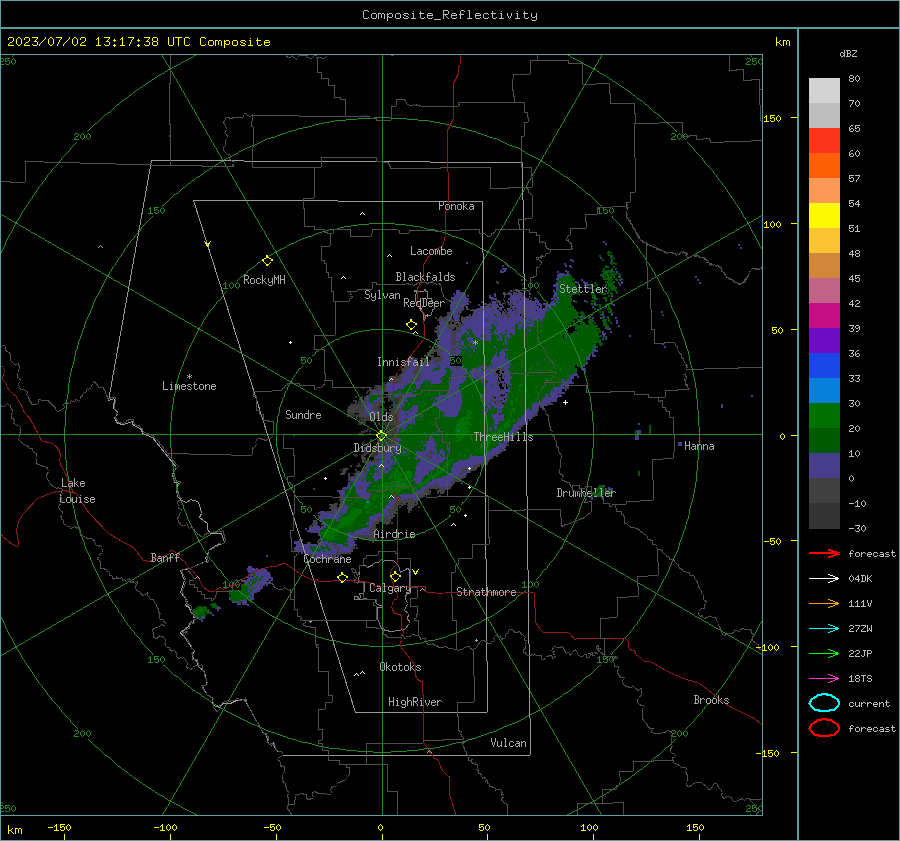900x841 pixels.
Task: Click the HighRiver town label
Action: 415,702
